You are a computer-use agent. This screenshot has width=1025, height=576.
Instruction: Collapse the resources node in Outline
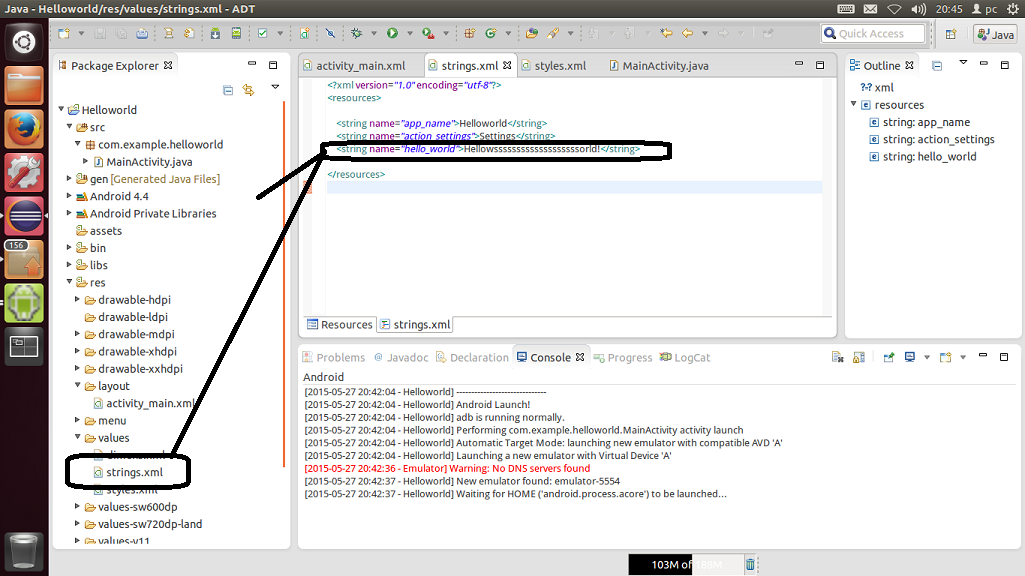tap(854, 104)
